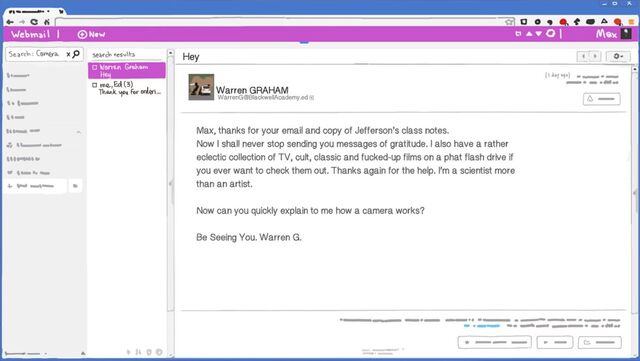Compose a new message with the New icon
Screen dimensions: 640x361
(x=91, y=34)
